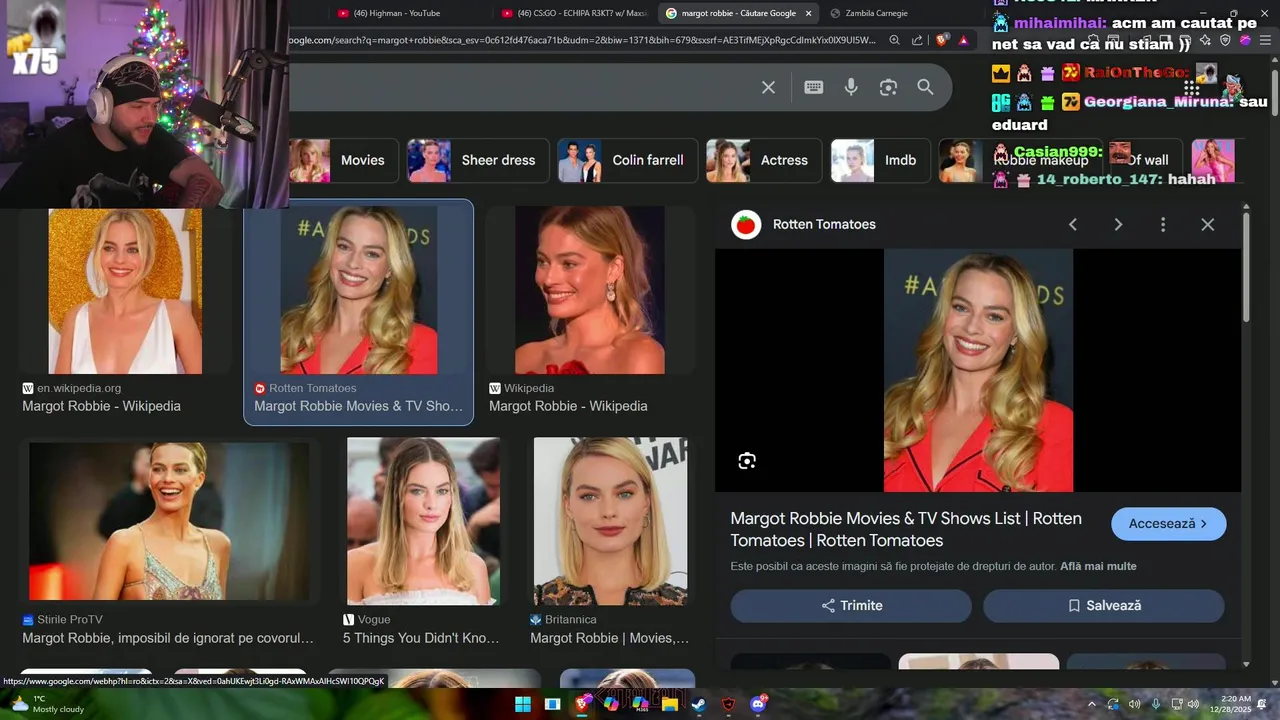Click the browser address bar URL
This screenshot has height=720, width=1280.
click(580, 40)
